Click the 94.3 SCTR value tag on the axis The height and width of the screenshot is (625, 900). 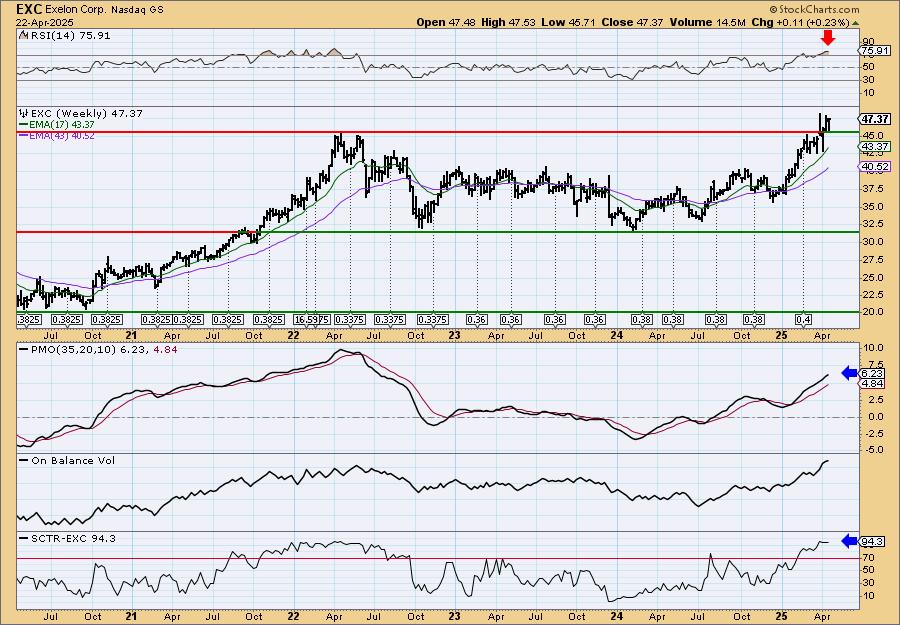[873, 542]
